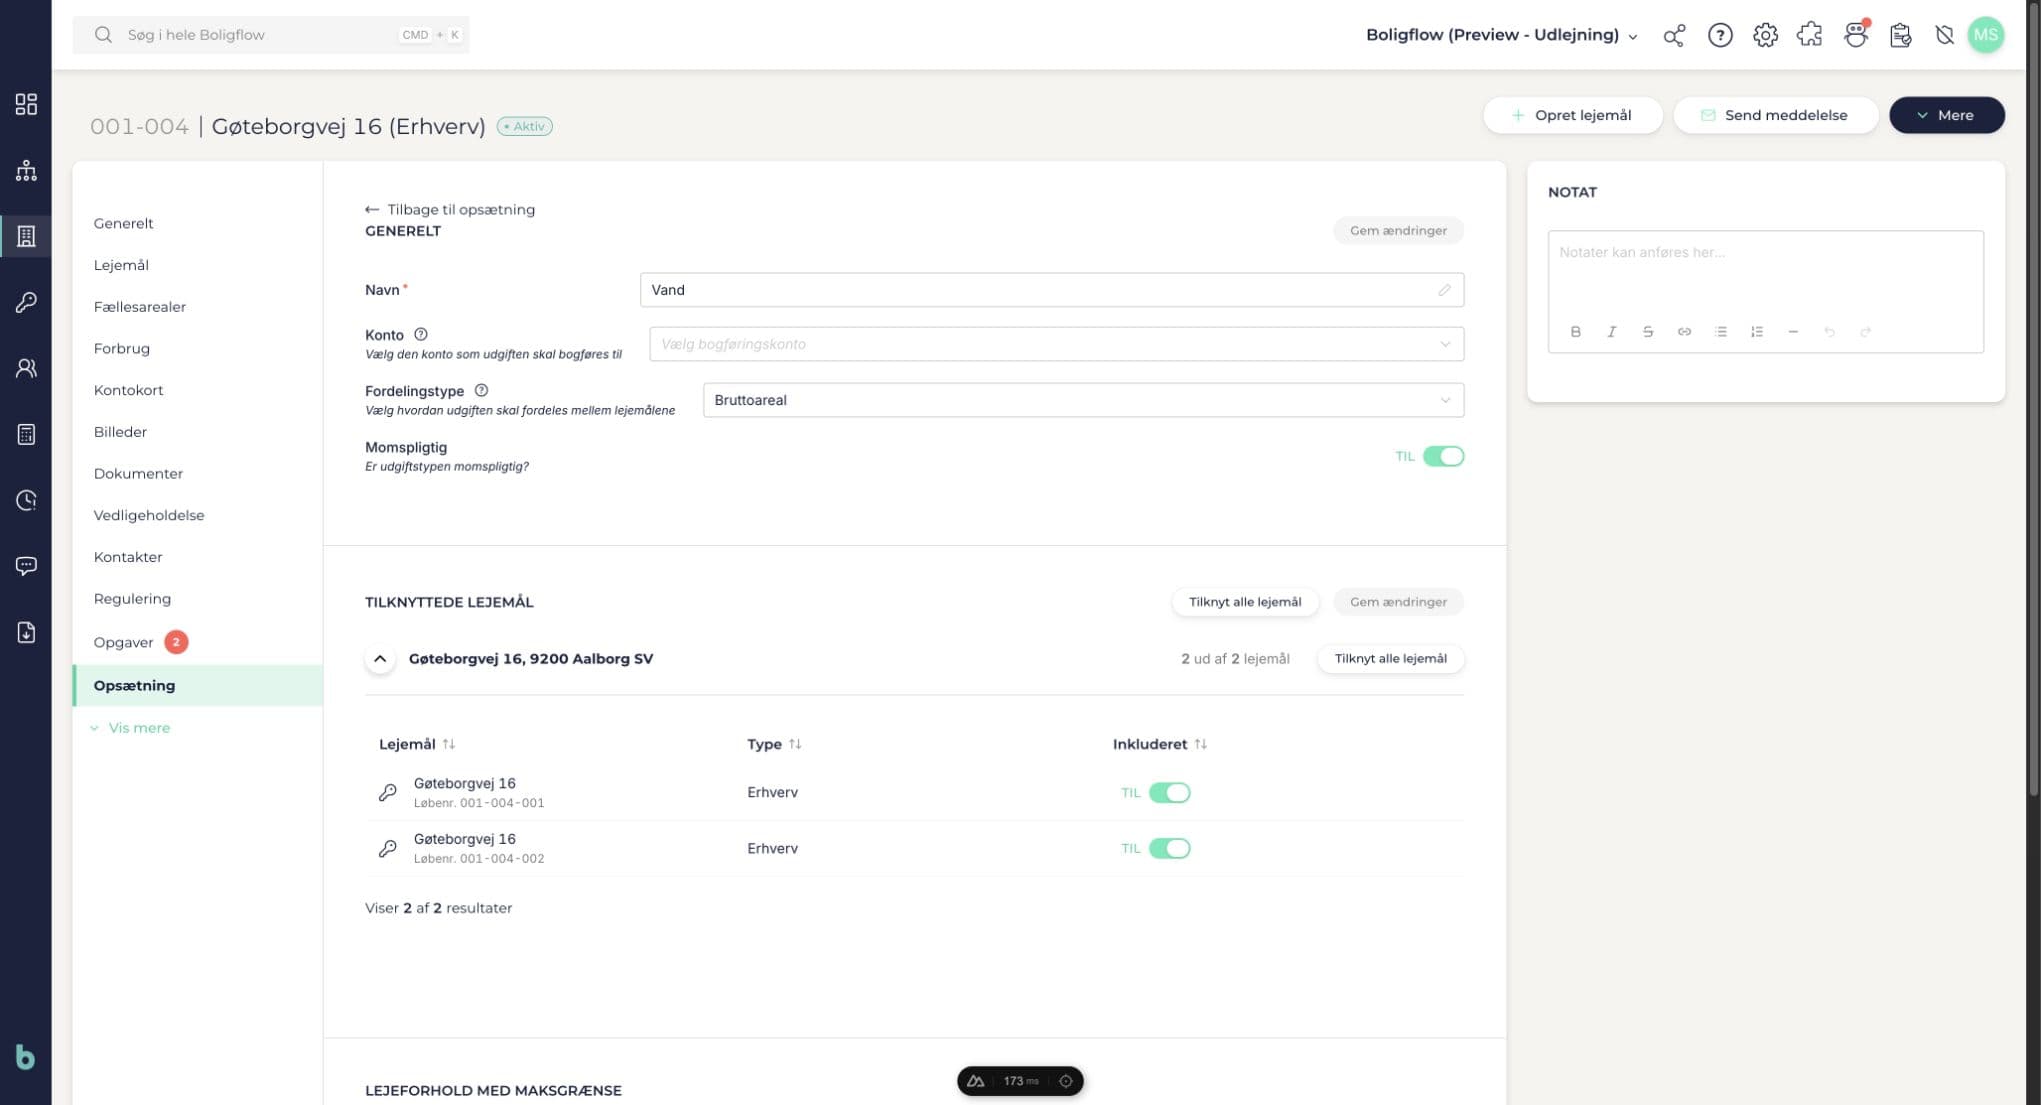
Task: Toggle Inkluderet for Løbenr. 001-004-001
Action: [1169, 793]
